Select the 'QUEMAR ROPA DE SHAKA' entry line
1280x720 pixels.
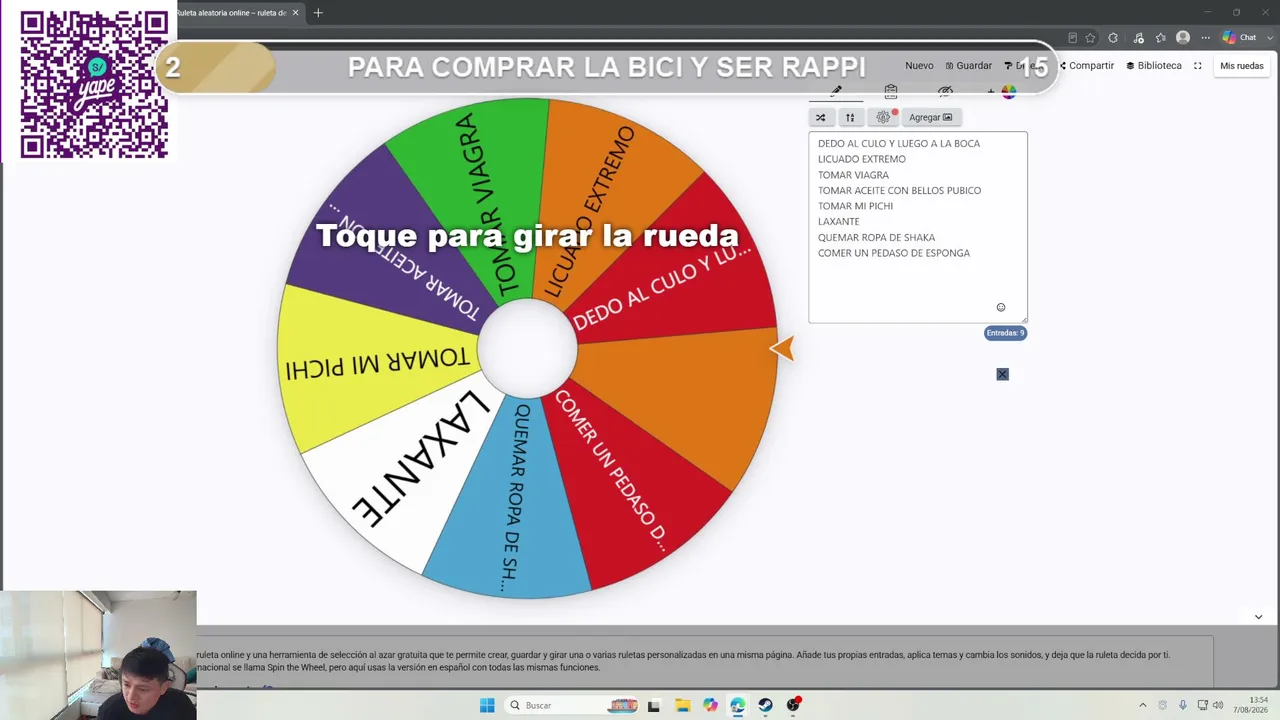876,238
